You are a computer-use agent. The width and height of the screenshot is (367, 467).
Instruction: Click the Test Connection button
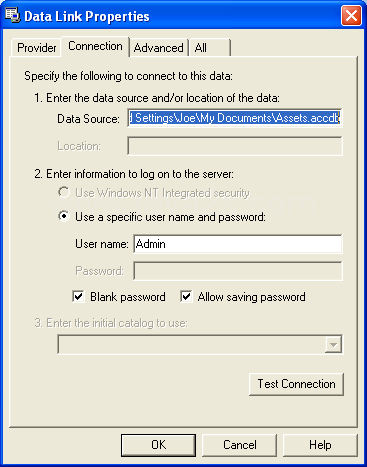(x=296, y=384)
